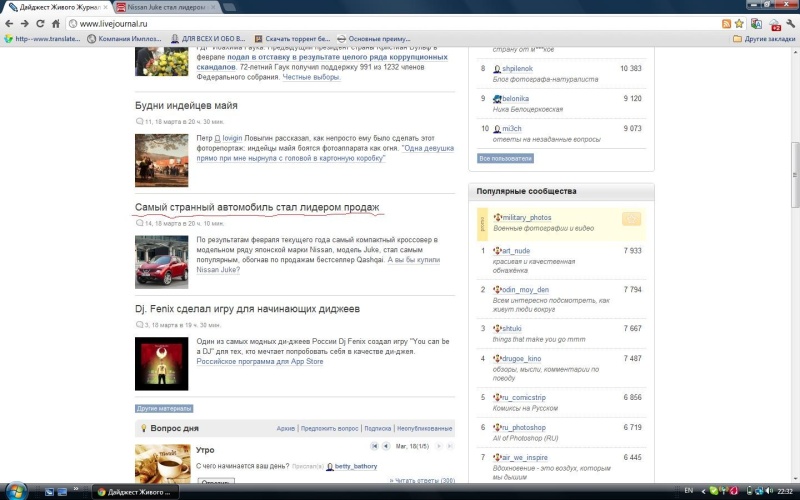Open the Самый странный автомобиль headline
800x500 pixels.
[x=257, y=207]
